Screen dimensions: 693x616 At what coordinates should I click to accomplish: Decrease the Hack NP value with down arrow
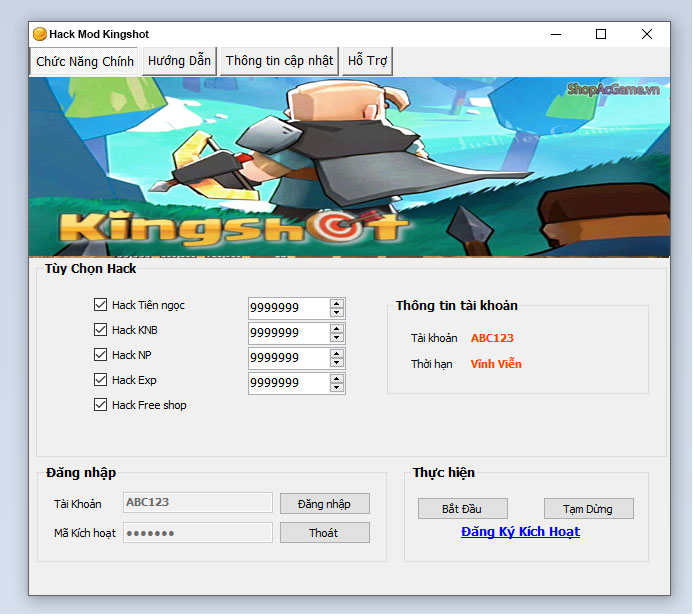coord(337,362)
